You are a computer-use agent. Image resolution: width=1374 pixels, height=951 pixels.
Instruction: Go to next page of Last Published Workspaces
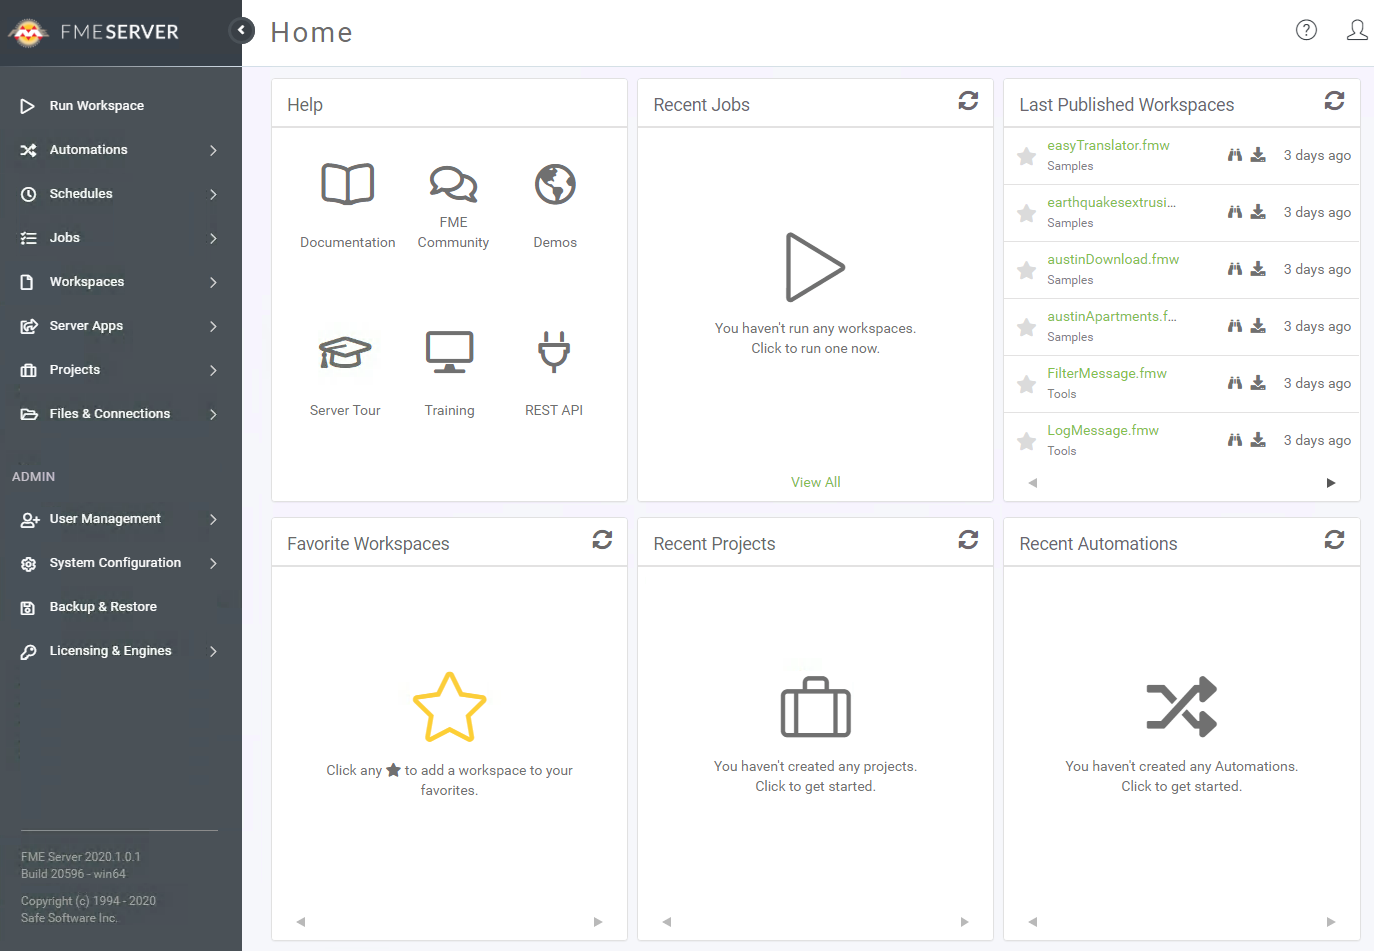1331,483
